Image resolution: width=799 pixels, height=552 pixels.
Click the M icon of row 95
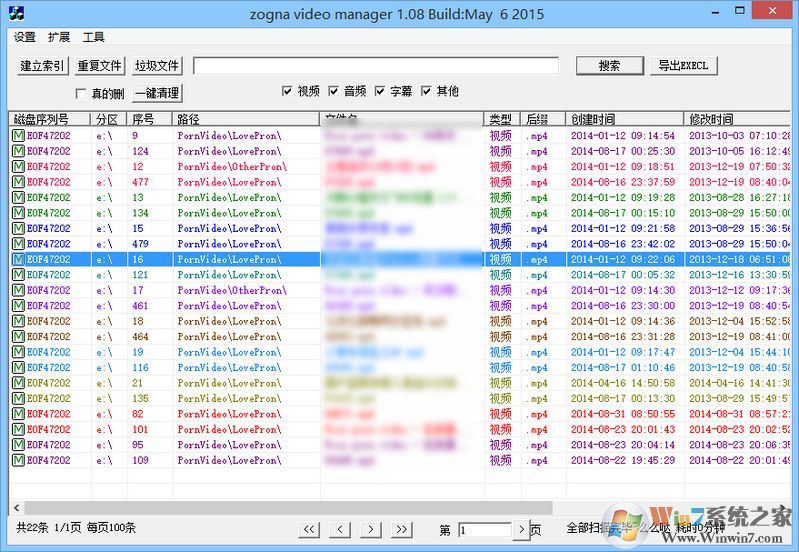18,444
